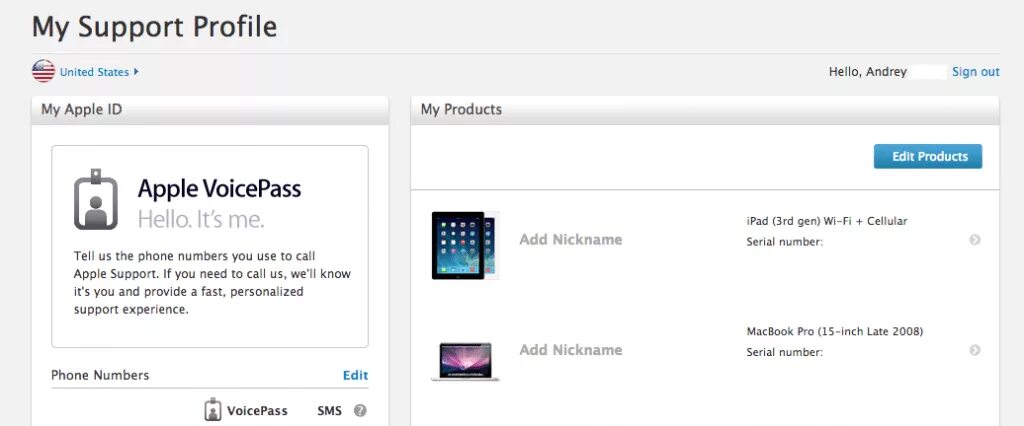
Task: Click the My Apple ID panel header
Action: pos(210,110)
